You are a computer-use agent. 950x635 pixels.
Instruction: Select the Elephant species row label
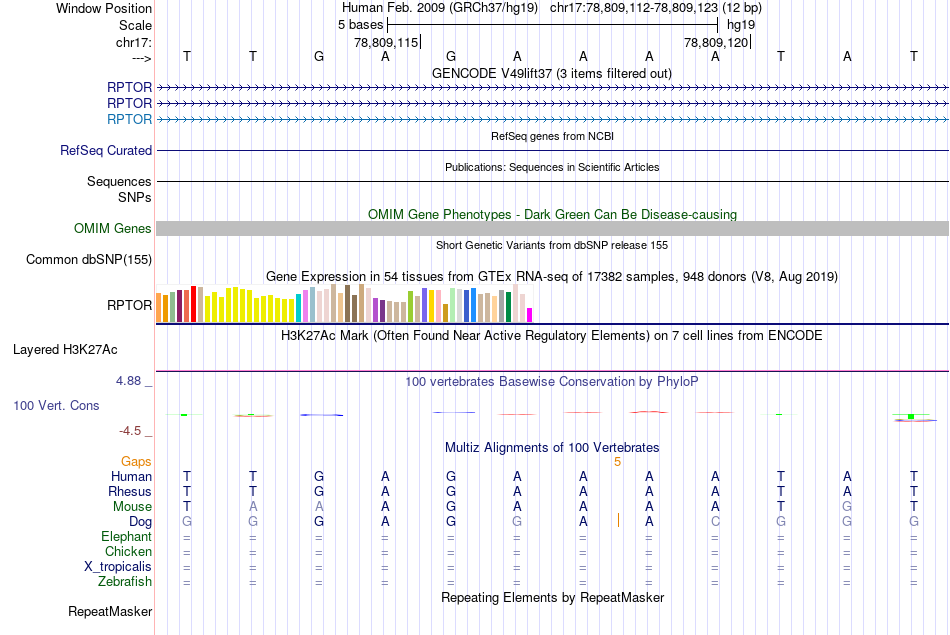(126, 537)
